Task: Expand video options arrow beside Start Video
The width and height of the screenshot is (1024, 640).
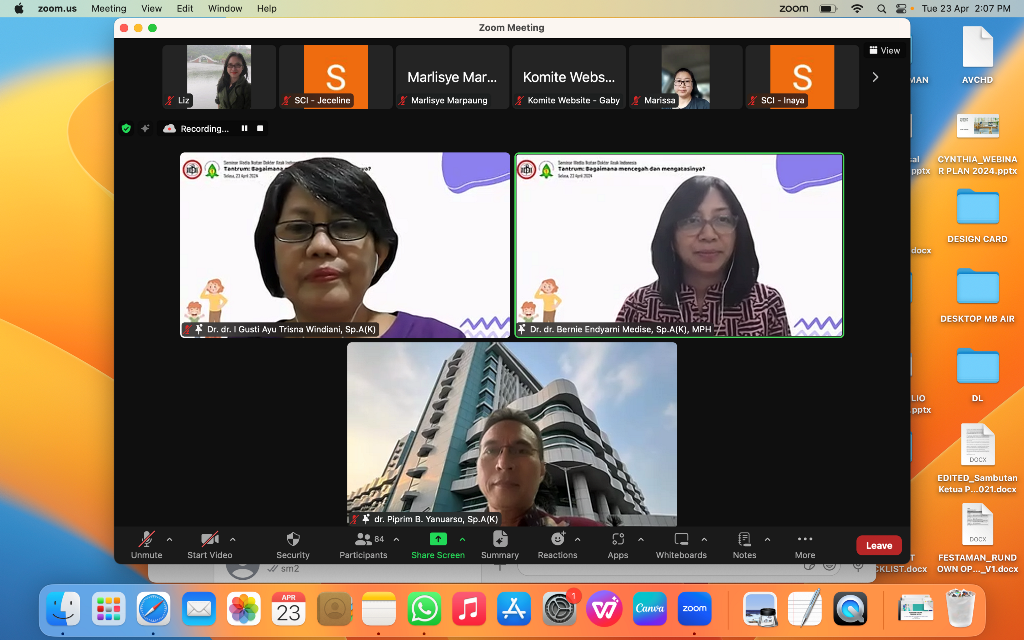Action: point(232,539)
